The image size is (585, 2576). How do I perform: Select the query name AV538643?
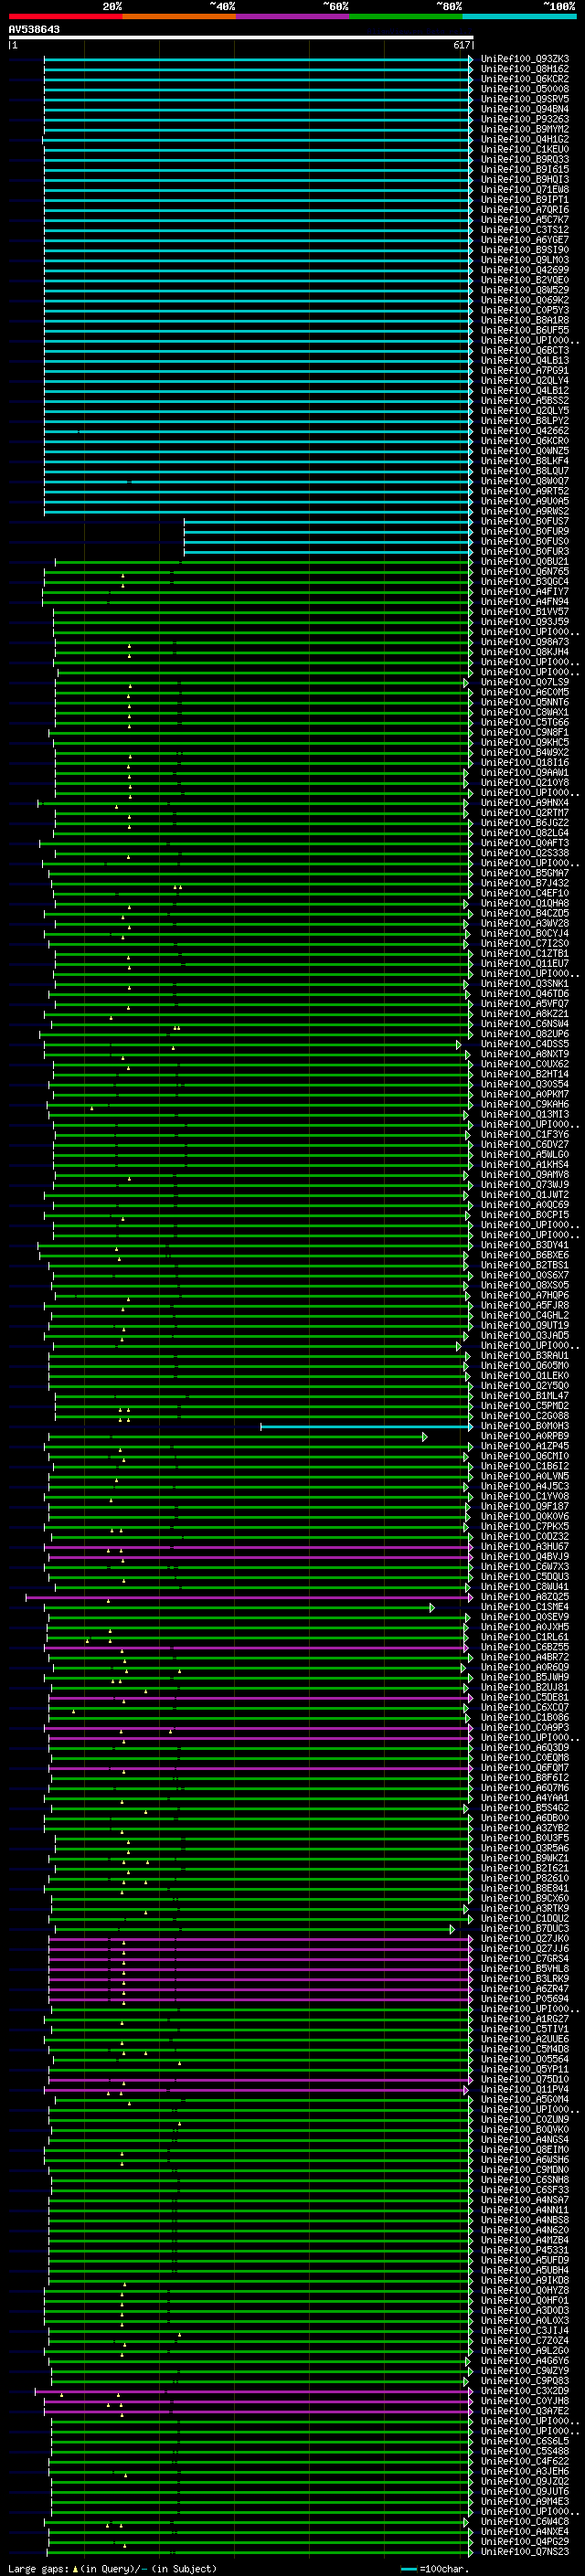point(34,29)
